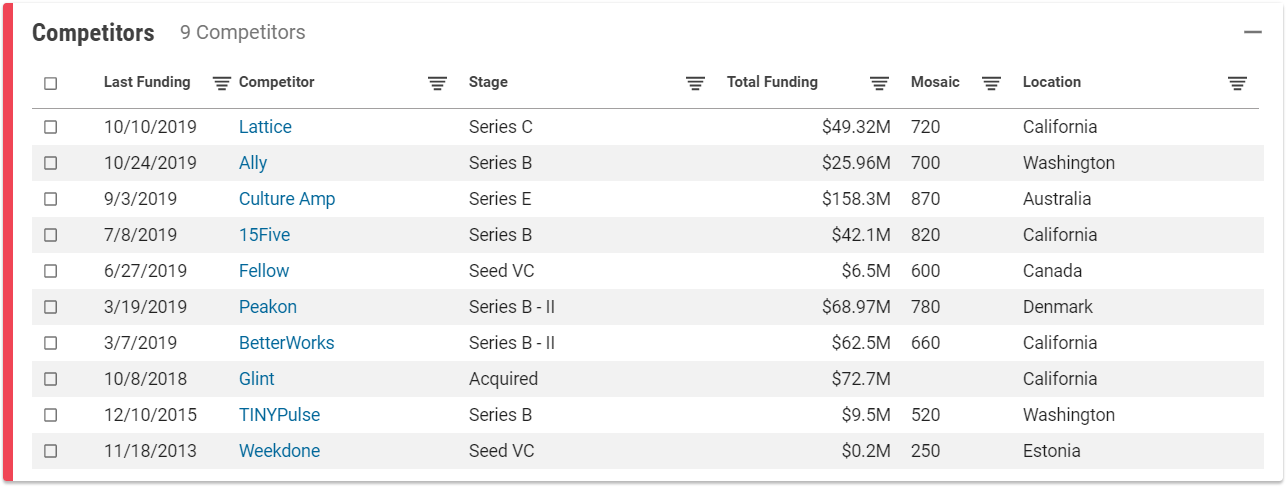Open the Mosaic column filter icon
Image resolution: width=1288 pixels, height=489 pixels.
[x=991, y=83]
